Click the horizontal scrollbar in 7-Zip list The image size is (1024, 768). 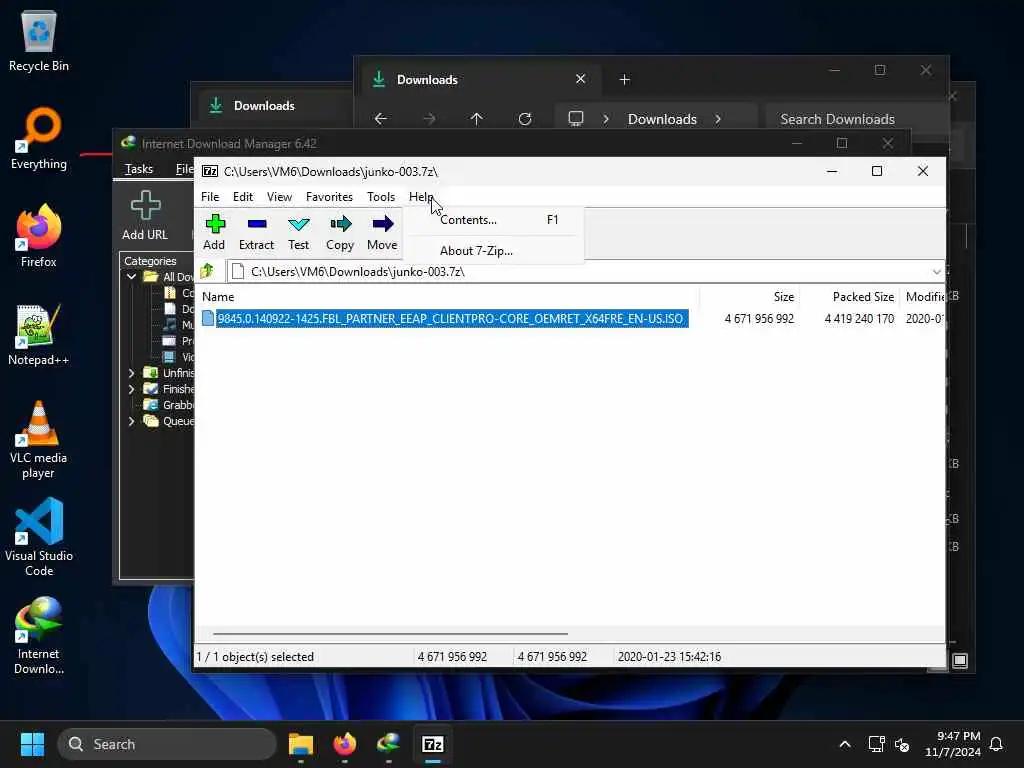coord(391,633)
